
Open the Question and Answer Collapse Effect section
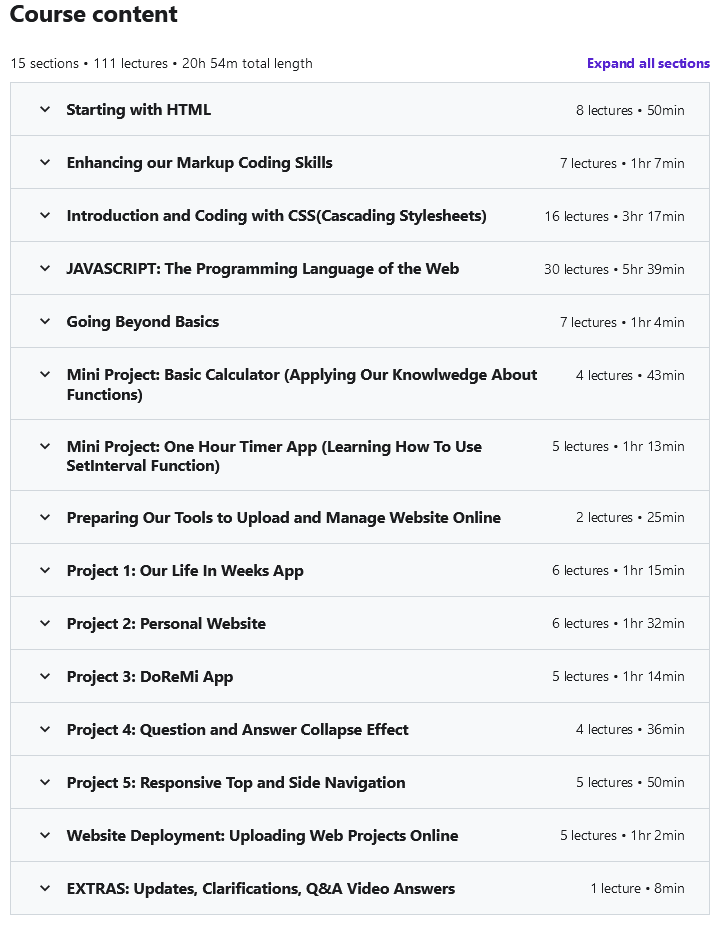click(43, 729)
